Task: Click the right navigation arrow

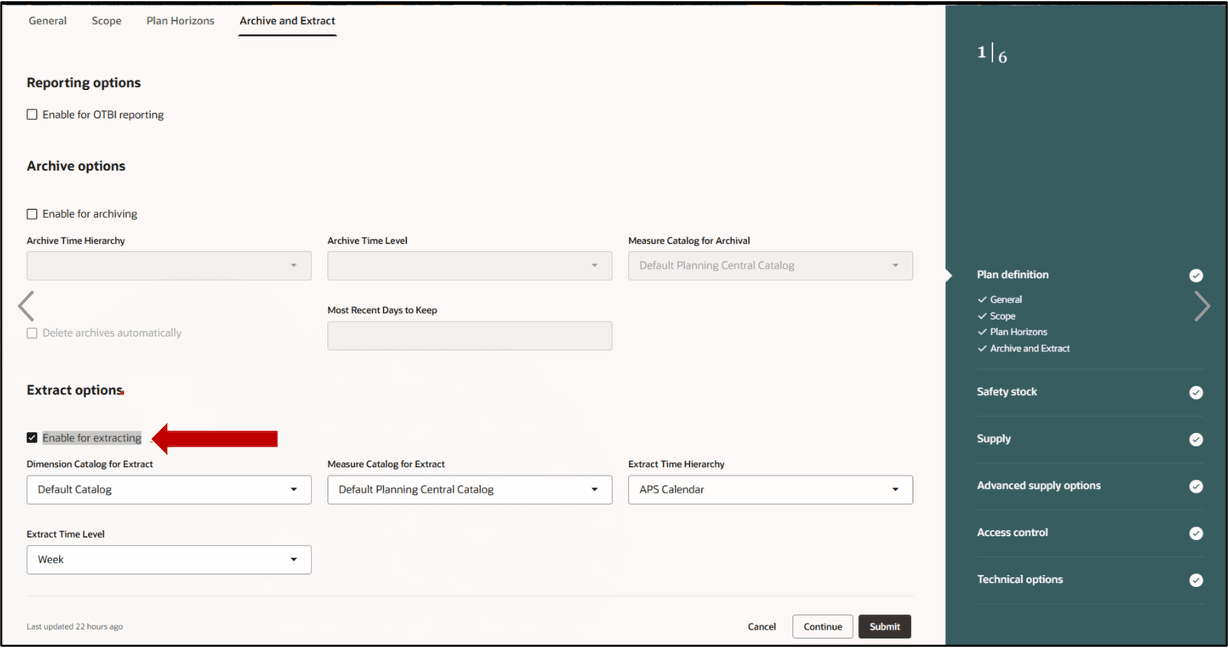Action: [1202, 306]
